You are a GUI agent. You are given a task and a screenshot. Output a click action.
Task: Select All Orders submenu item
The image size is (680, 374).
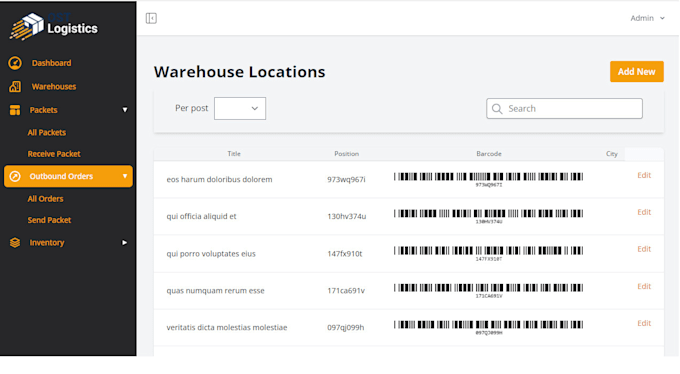(x=46, y=199)
